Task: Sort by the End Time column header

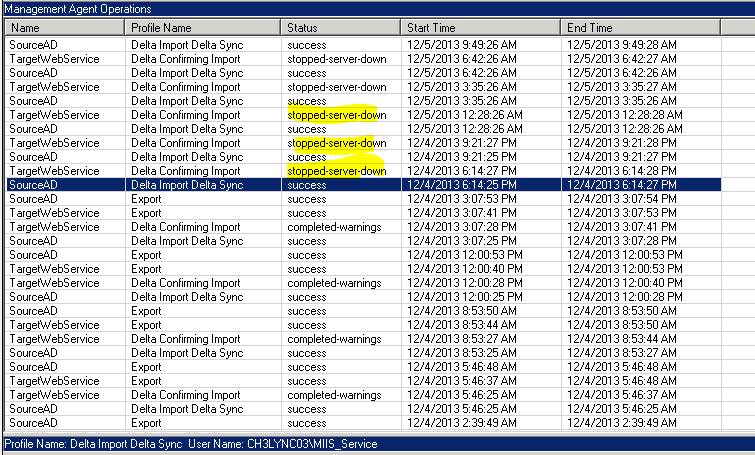Action: 640,28
